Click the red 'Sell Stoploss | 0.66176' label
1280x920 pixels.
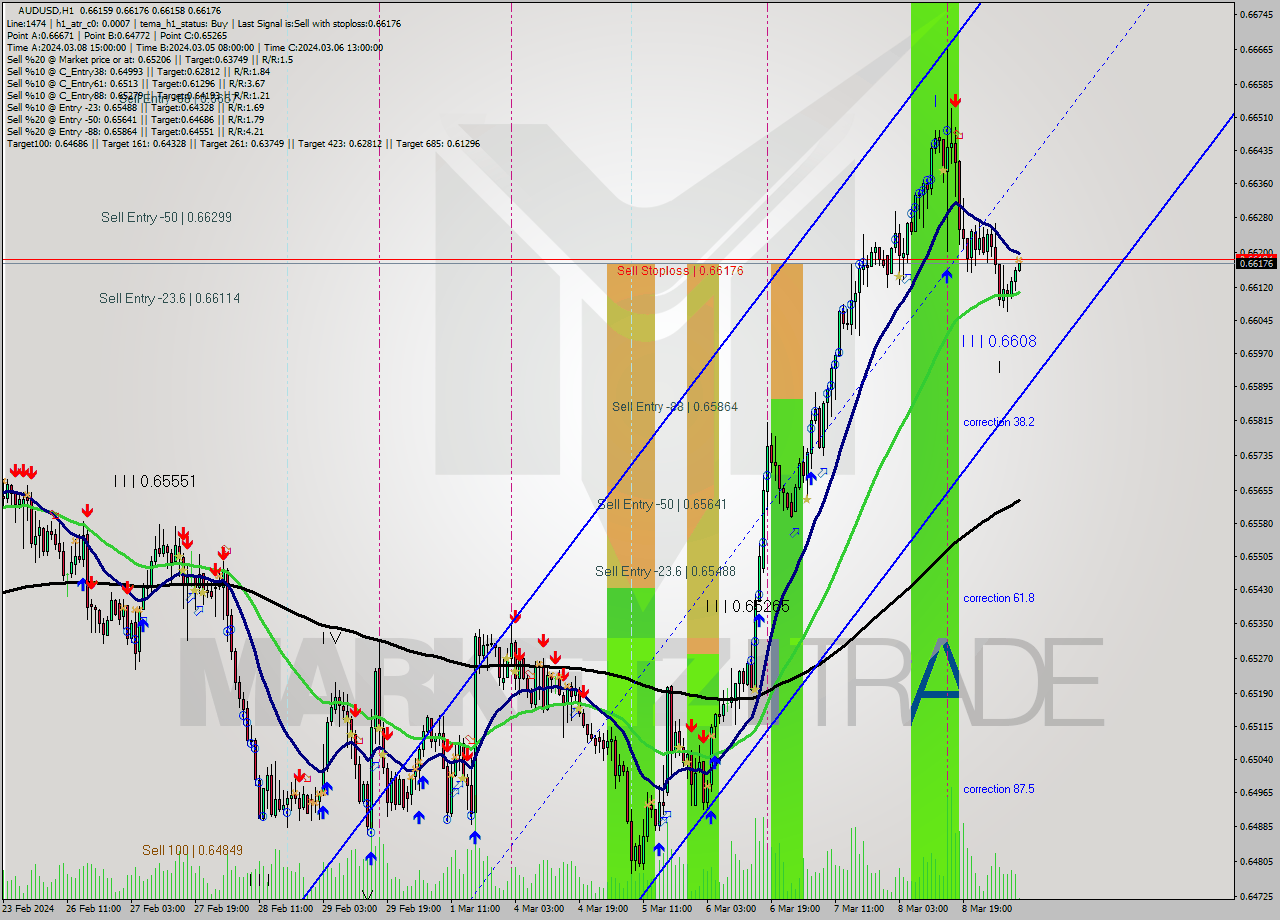[680, 270]
